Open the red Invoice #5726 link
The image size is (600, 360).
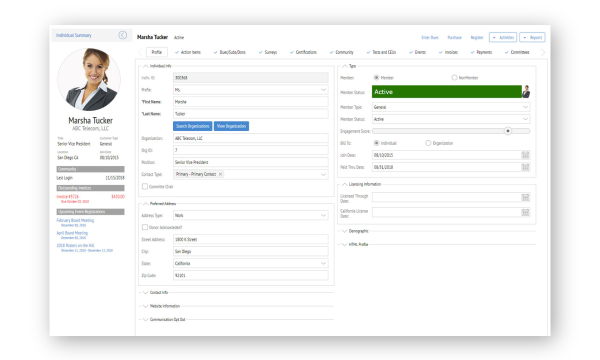(x=67, y=197)
